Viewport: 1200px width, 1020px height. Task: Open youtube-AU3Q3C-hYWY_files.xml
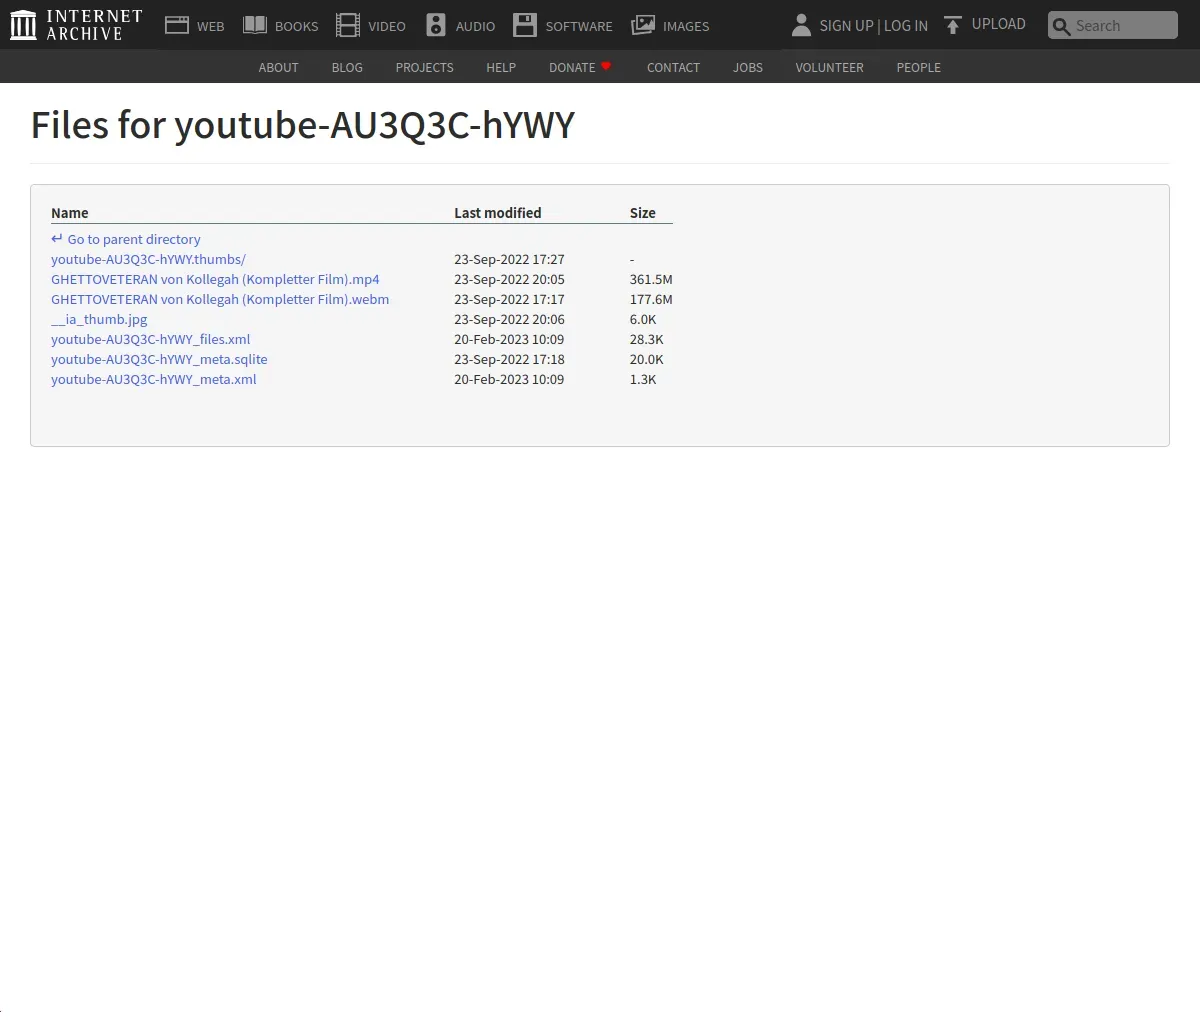[x=150, y=340]
